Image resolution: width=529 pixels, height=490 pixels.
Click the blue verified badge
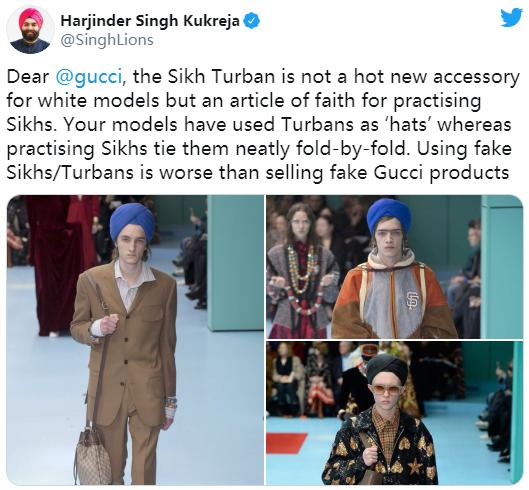(x=251, y=21)
